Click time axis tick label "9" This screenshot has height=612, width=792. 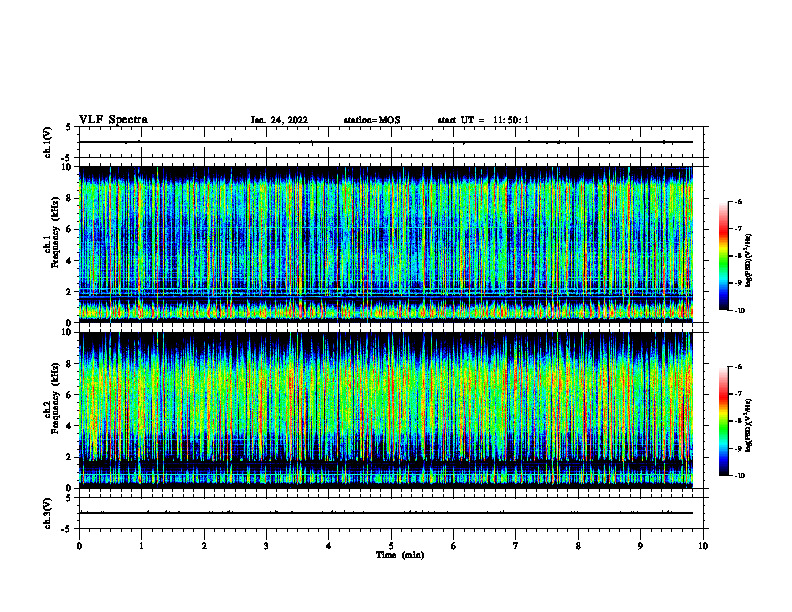click(x=640, y=546)
